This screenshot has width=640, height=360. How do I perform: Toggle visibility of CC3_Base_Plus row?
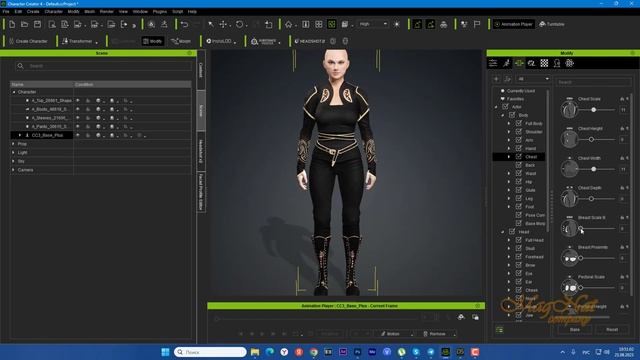(x=78, y=135)
